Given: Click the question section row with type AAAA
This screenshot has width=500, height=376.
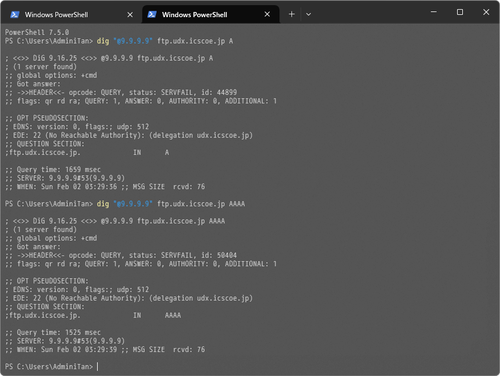Looking at the screenshot, I should (x=93, y=315).
